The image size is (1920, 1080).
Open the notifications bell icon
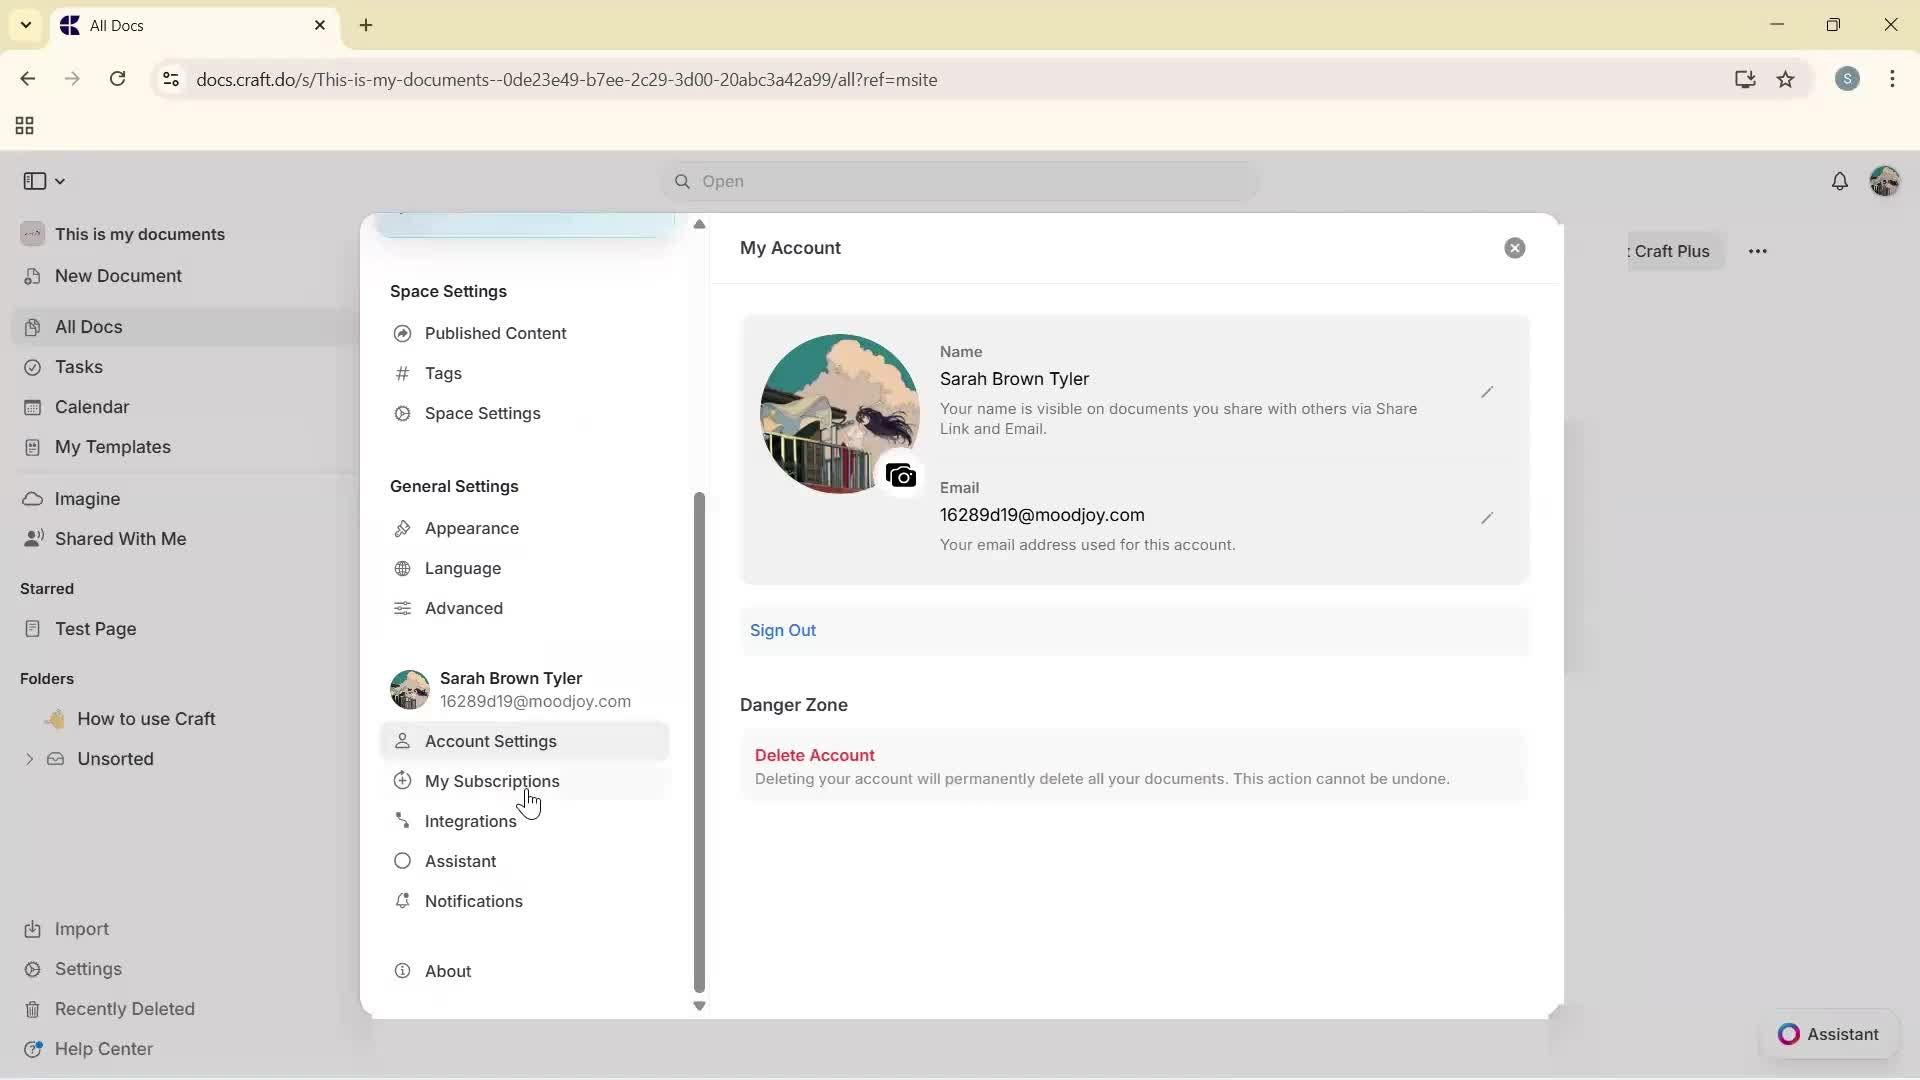pos(1841,181)
